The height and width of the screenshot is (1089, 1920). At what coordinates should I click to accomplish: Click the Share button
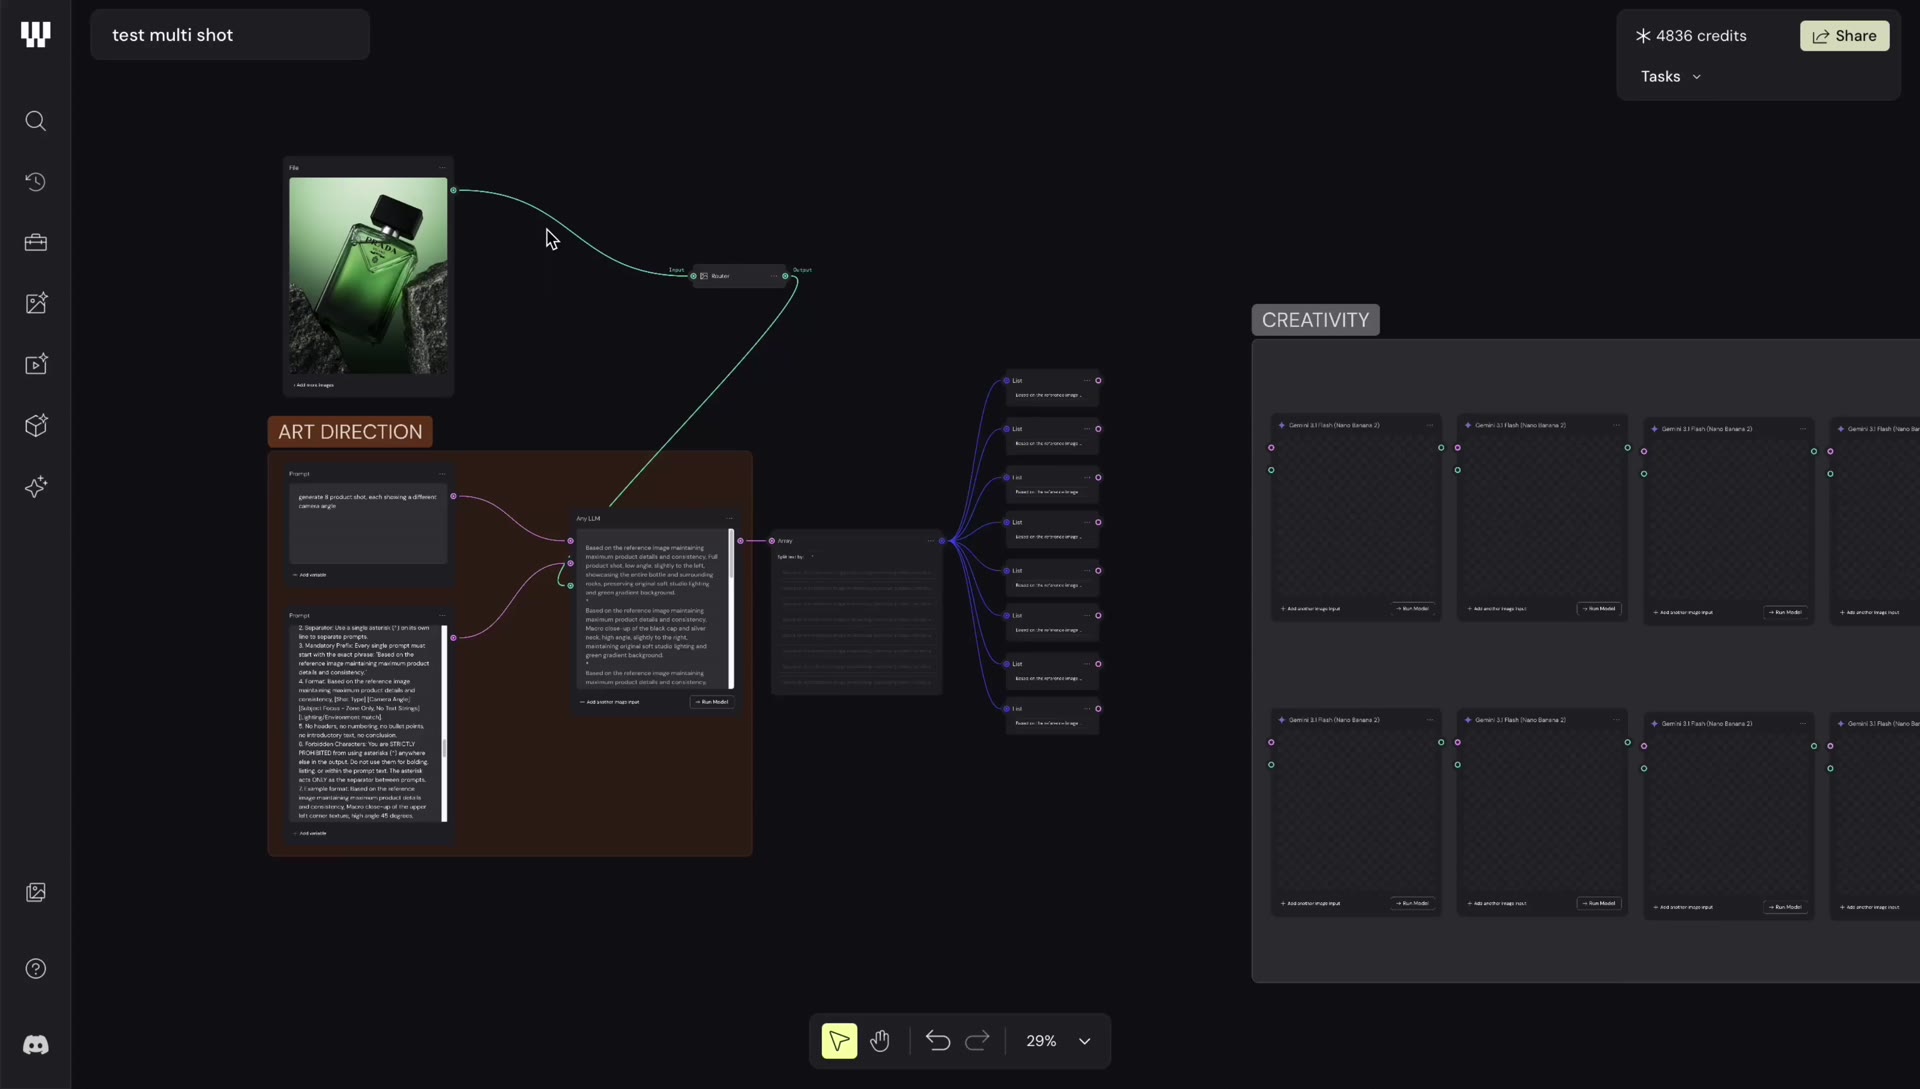coord(1844,36)
